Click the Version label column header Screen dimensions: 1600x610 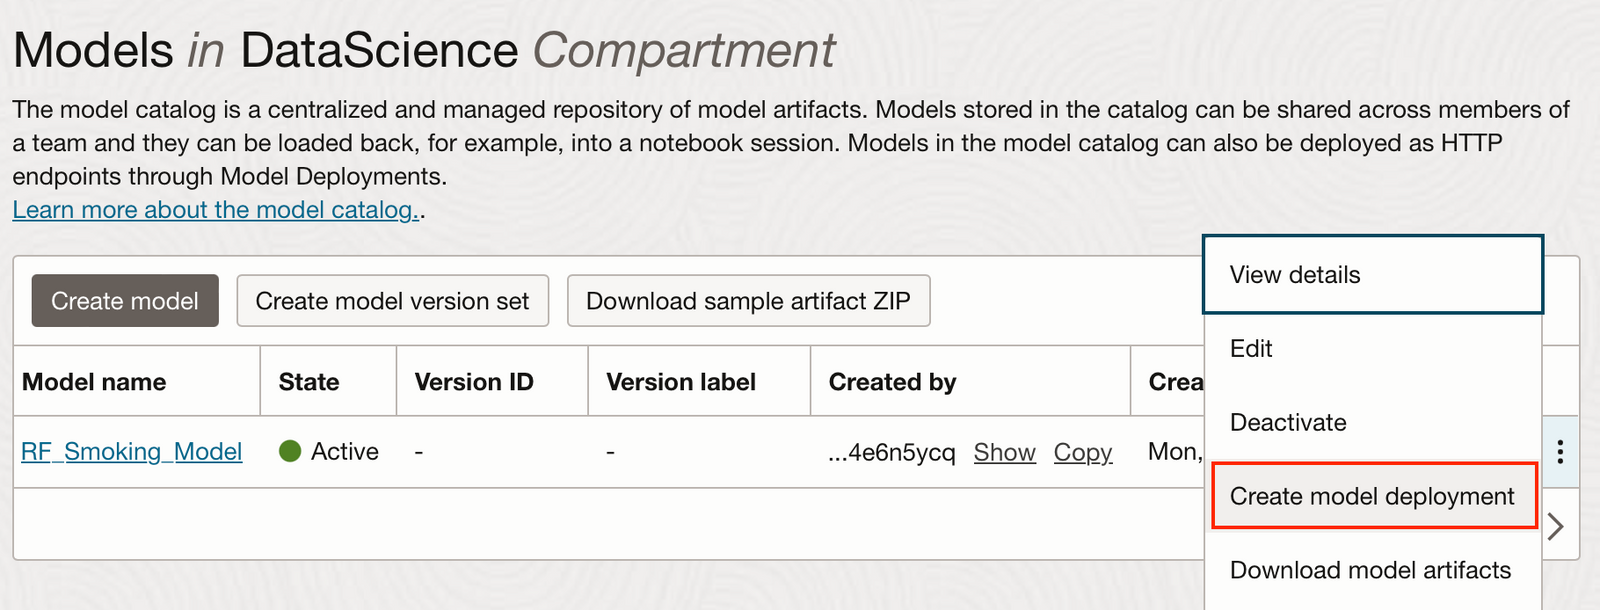680,381
